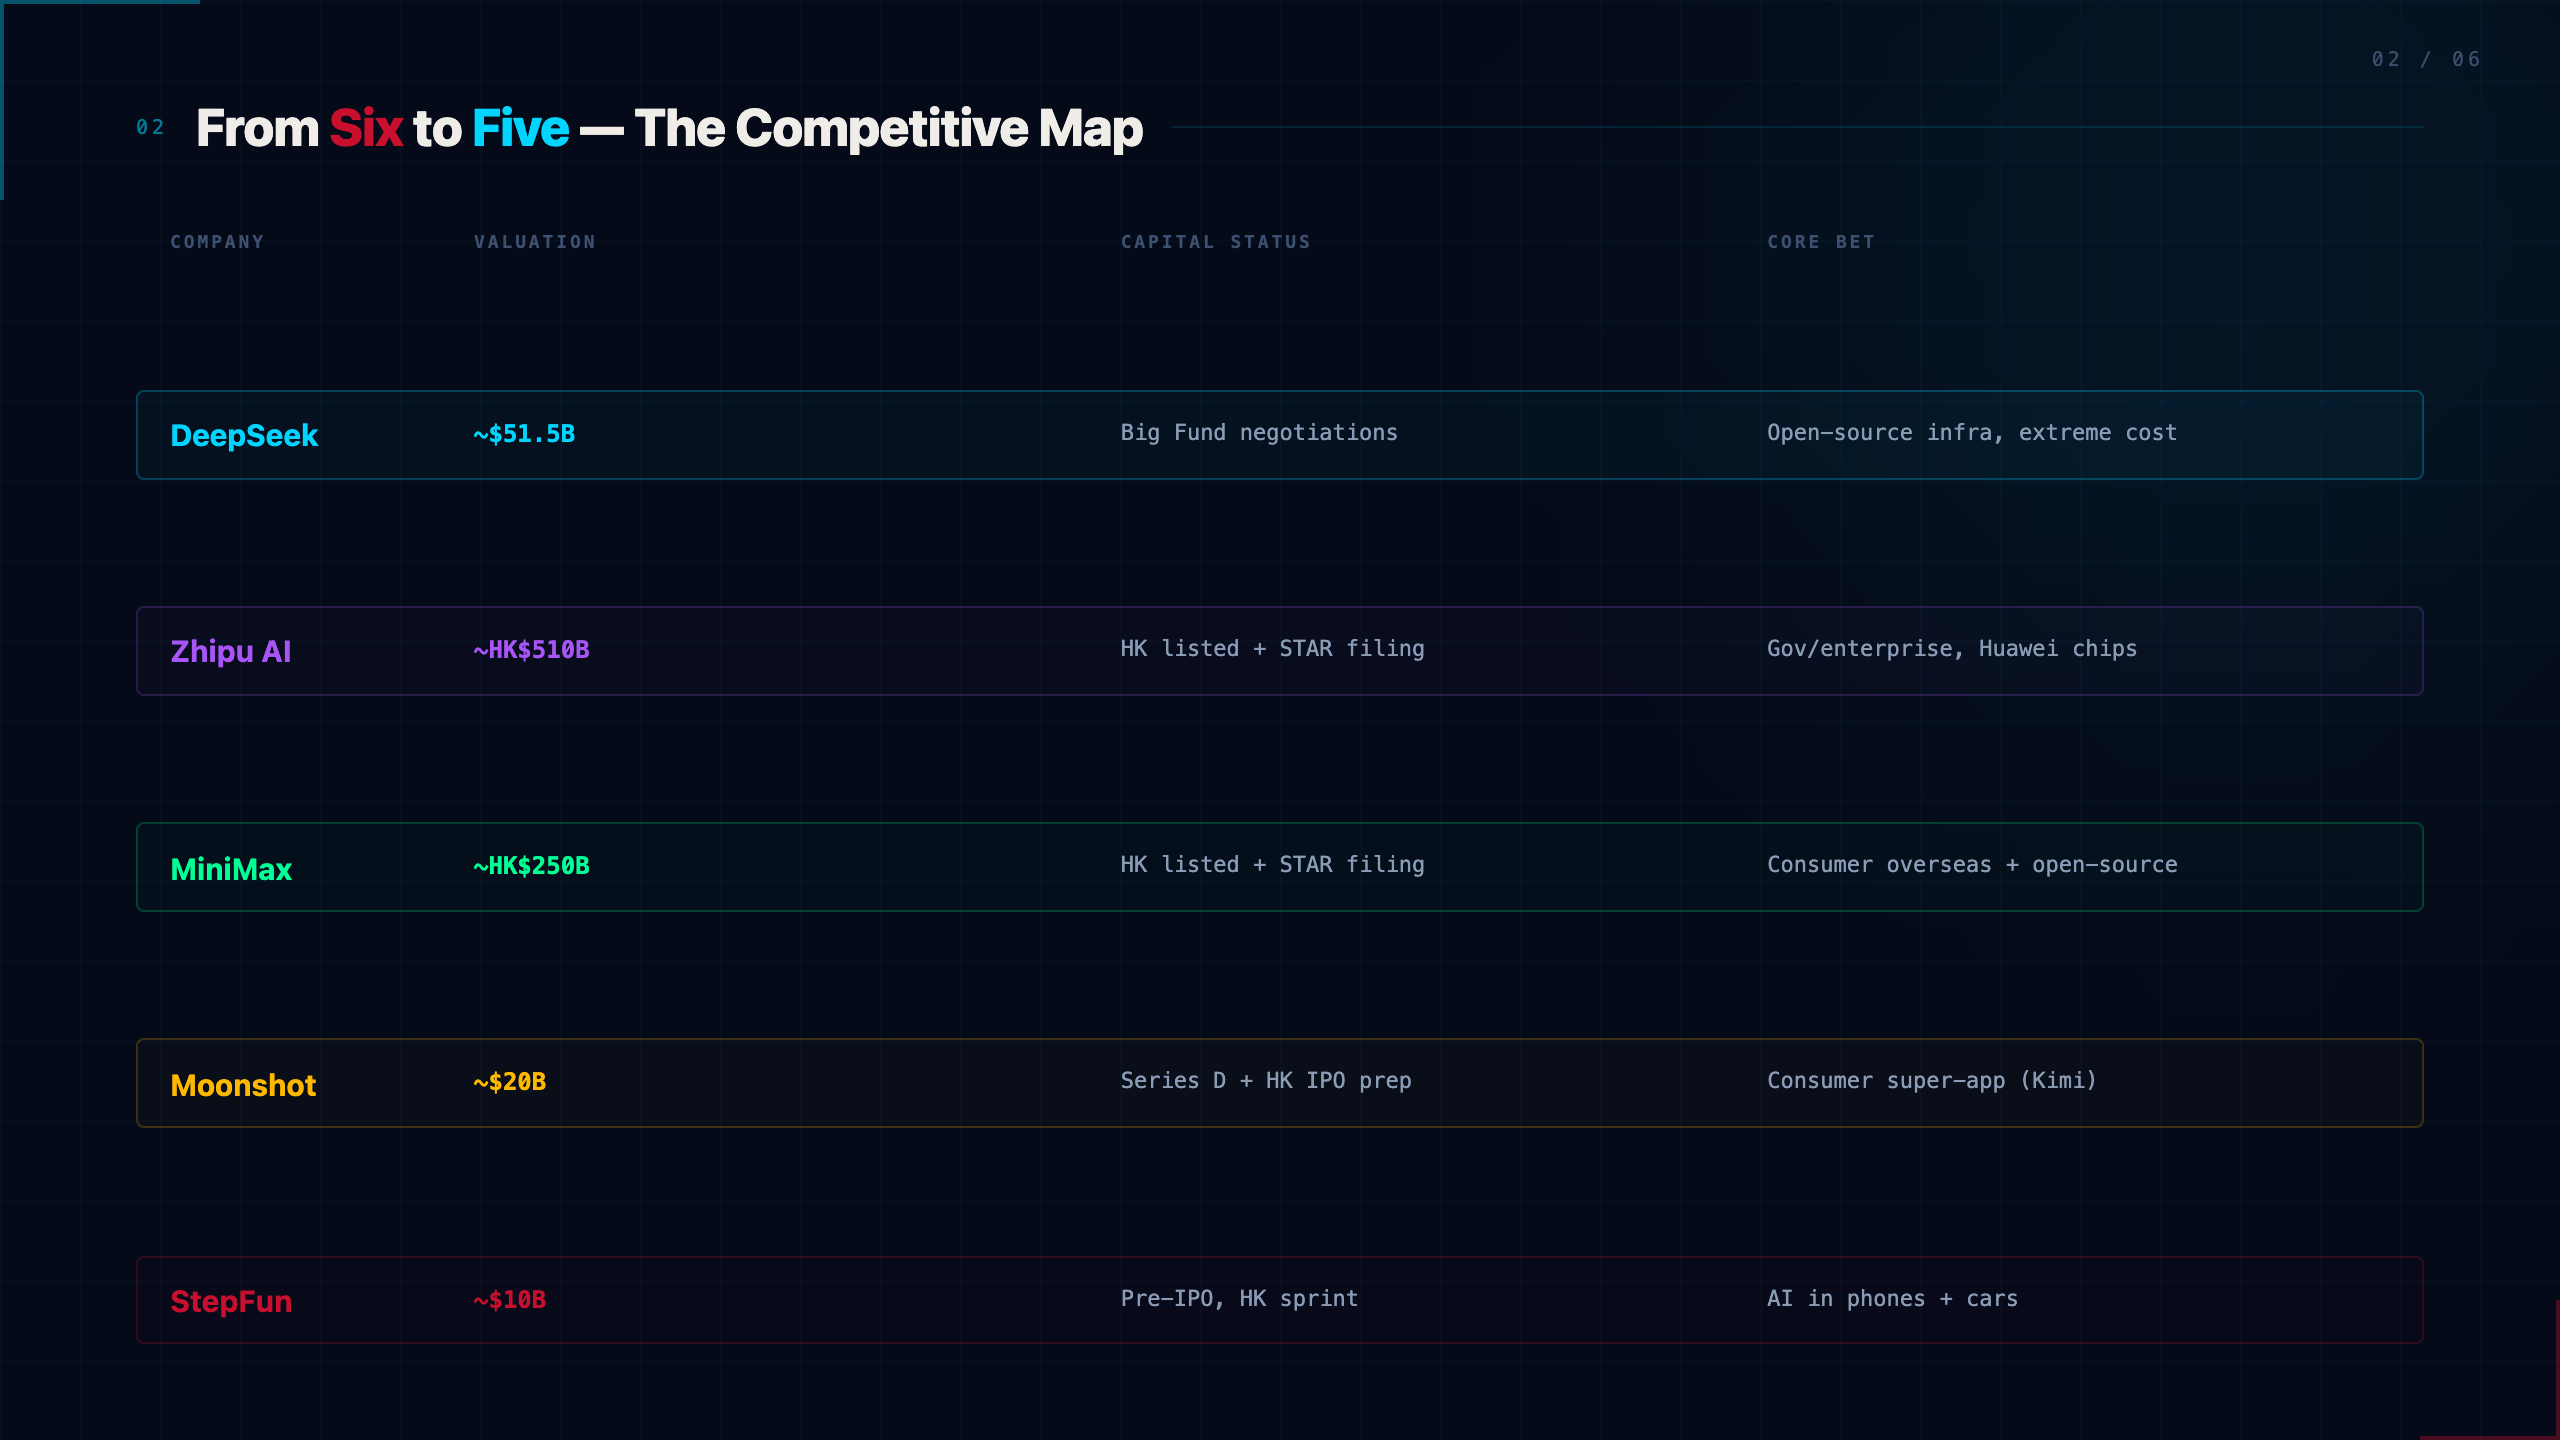This screenshot has height=1440, width=2560.
Task: Select the CAPITAL STATUS column header
Action: (1215, 242)
